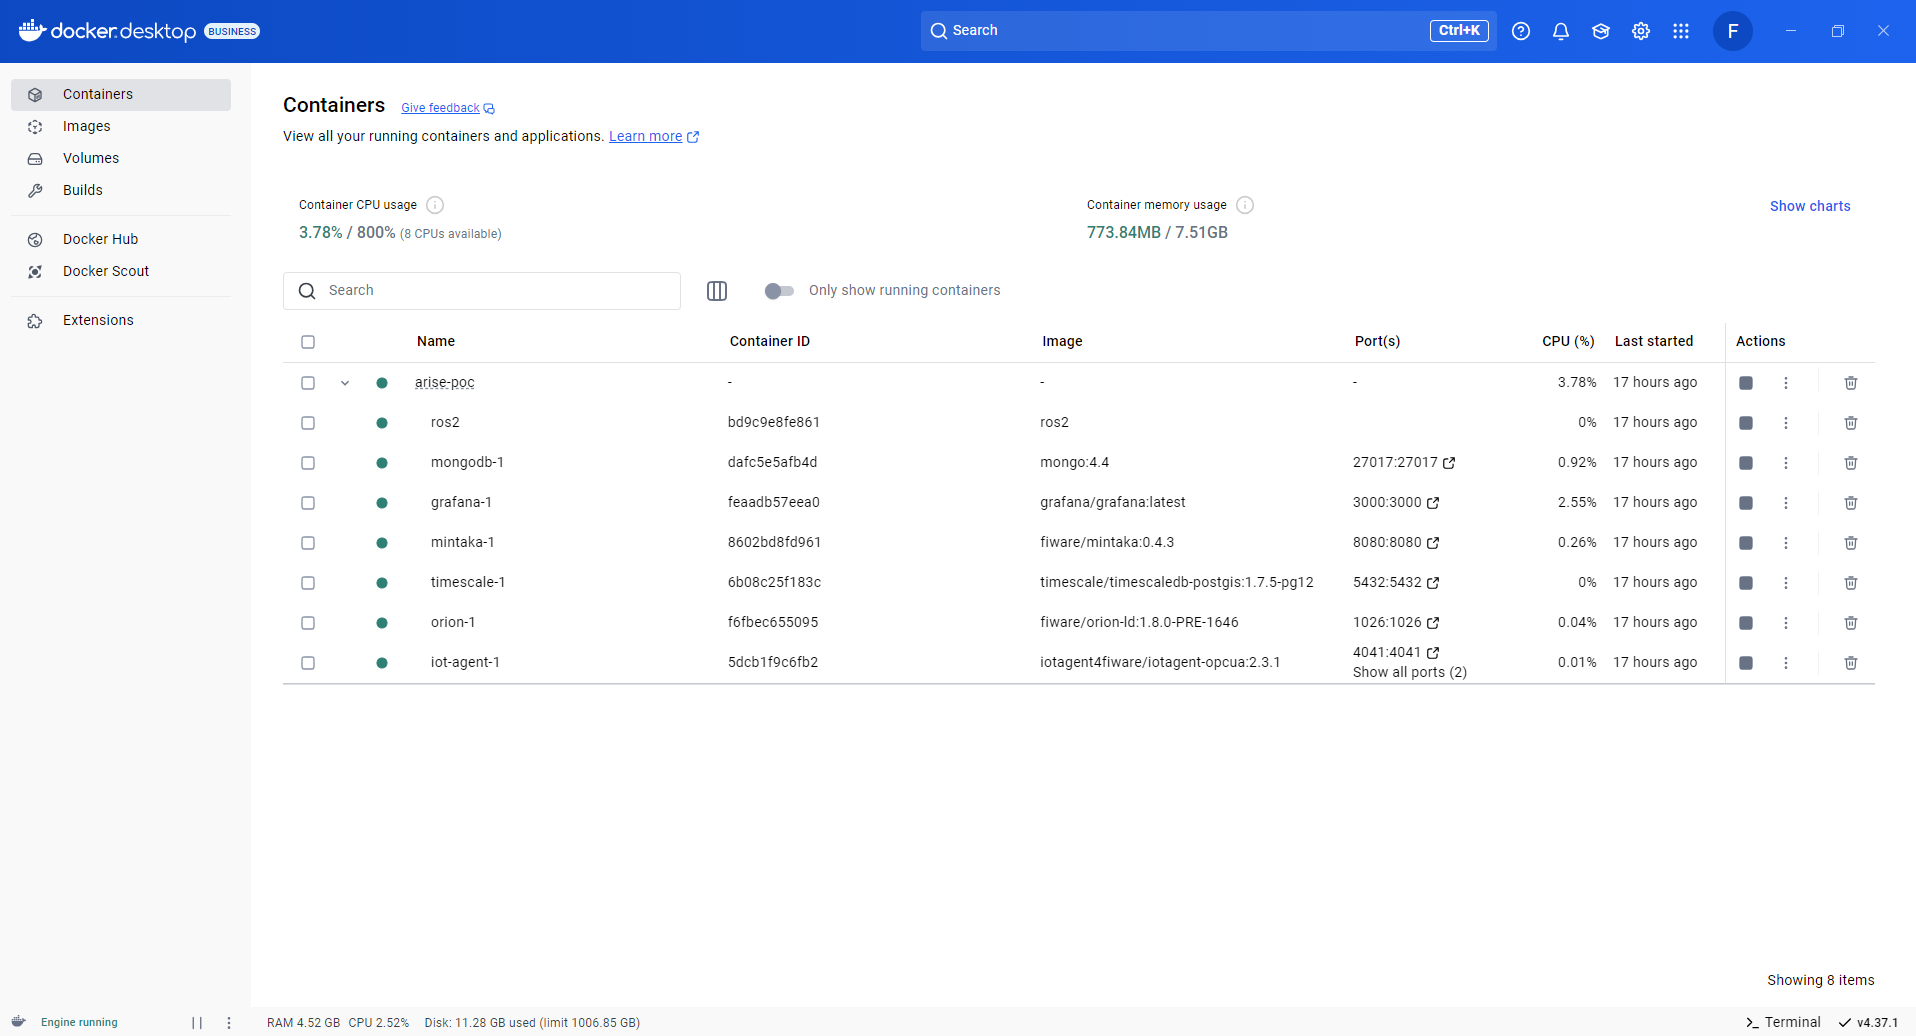Open the user account avatar F
This screenshot has width=1916, height=1036.
(1733, 31)
